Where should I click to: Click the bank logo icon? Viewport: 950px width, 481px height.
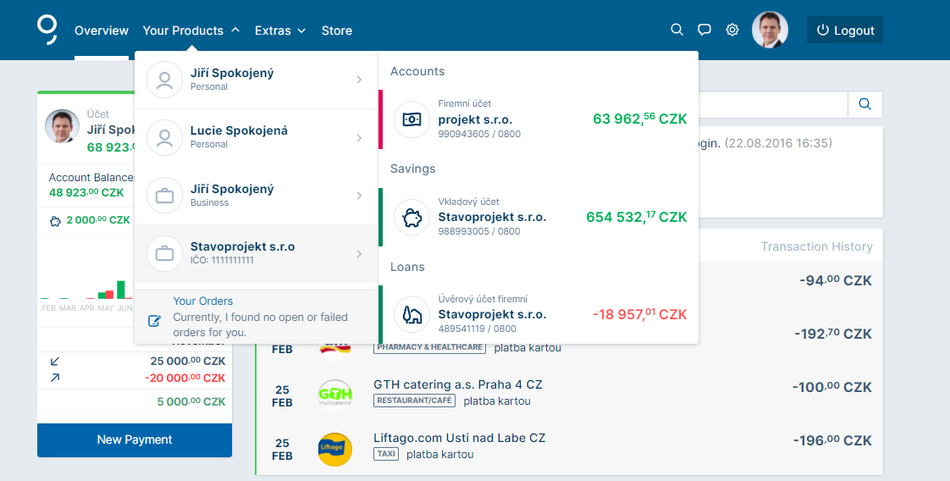[x=47, y=29]
